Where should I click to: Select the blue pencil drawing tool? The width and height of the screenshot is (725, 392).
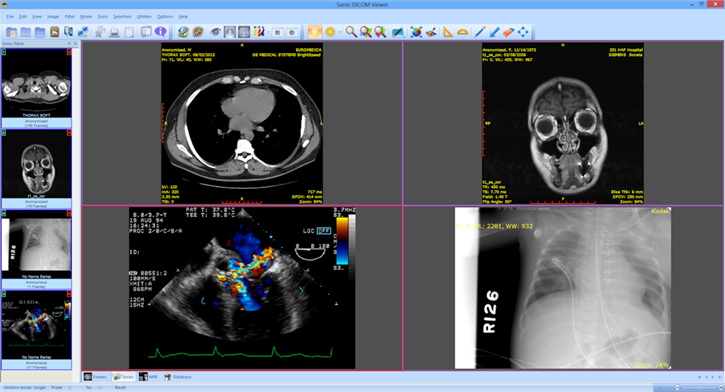tap(480, 32)
